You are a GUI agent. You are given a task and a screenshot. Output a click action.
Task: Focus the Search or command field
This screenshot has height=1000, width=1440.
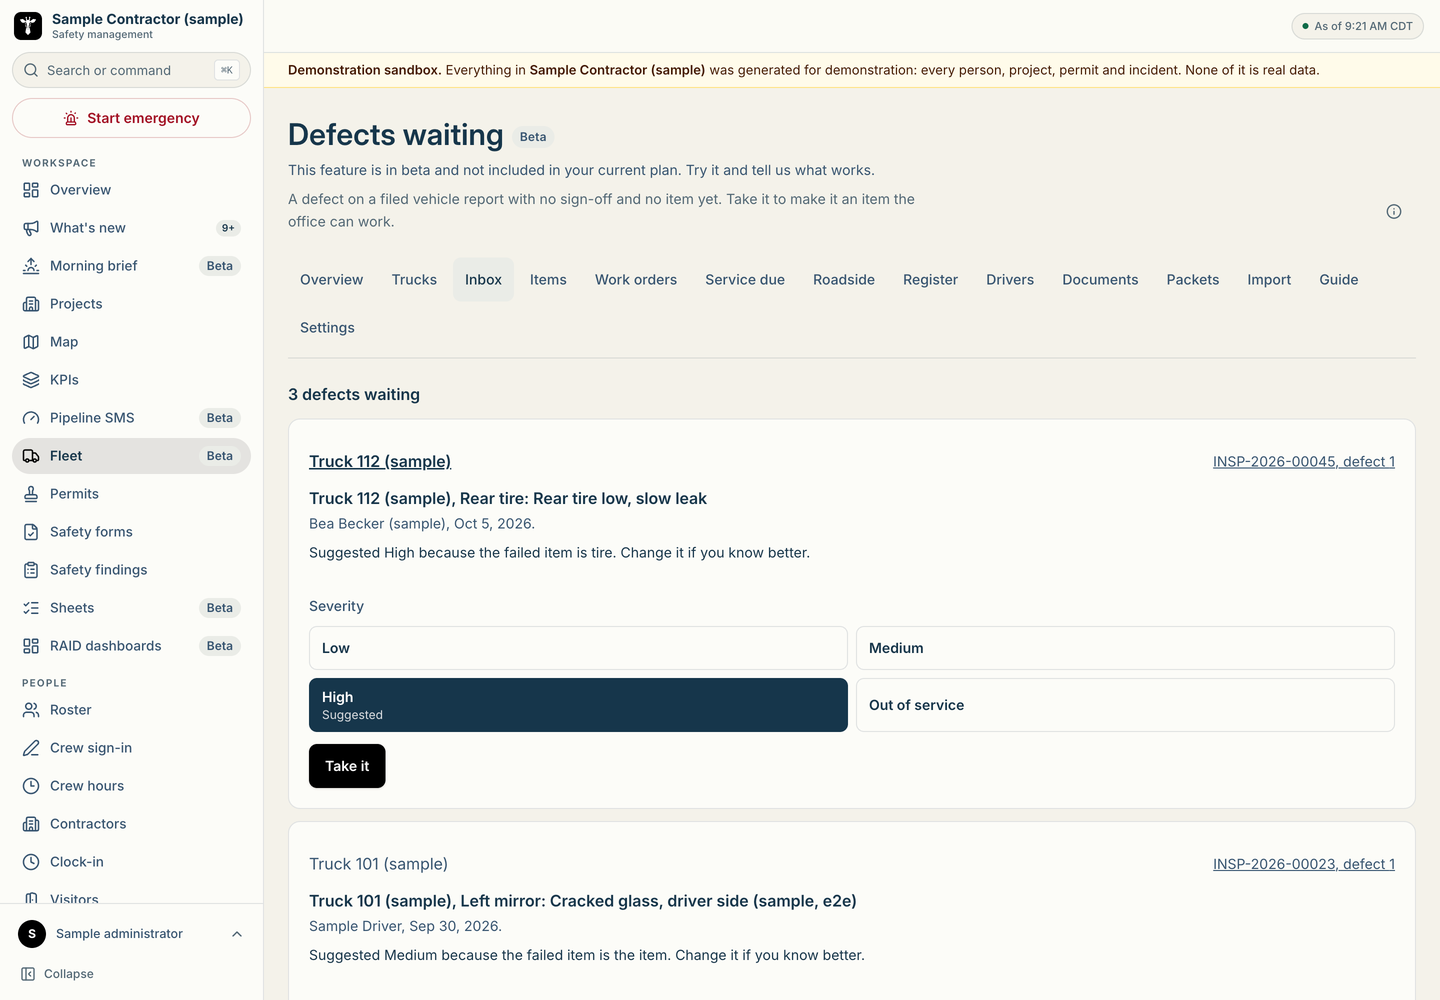tap(131, 70)
